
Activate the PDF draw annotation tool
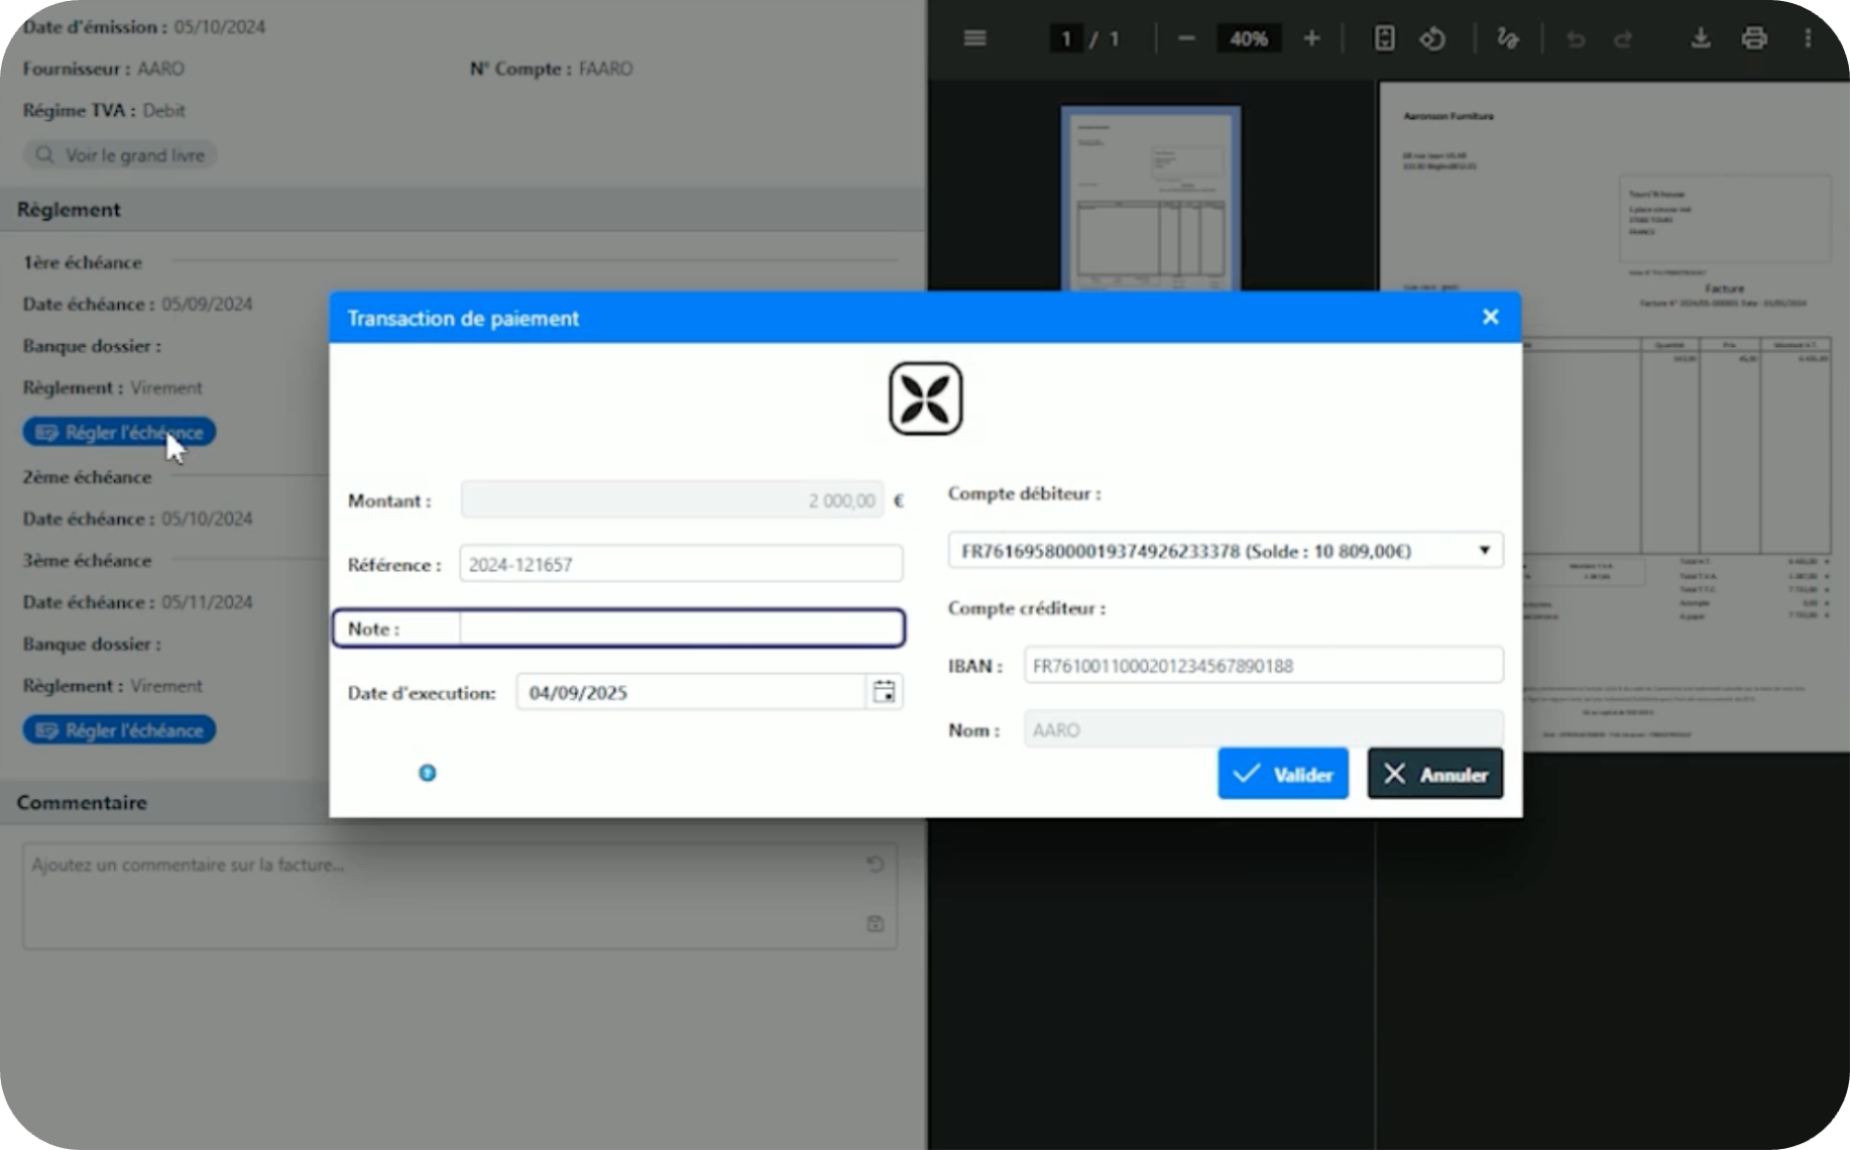point(1507,38)
